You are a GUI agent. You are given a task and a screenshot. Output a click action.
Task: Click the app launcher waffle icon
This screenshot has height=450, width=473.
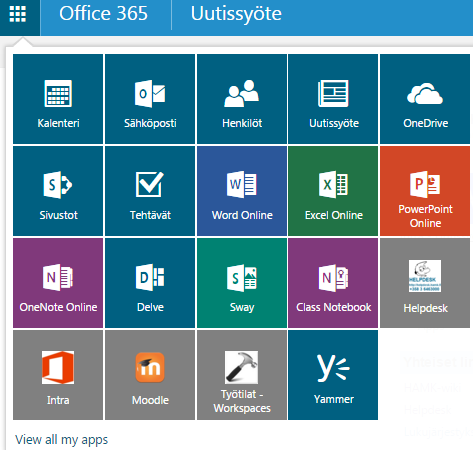(18, 14)
